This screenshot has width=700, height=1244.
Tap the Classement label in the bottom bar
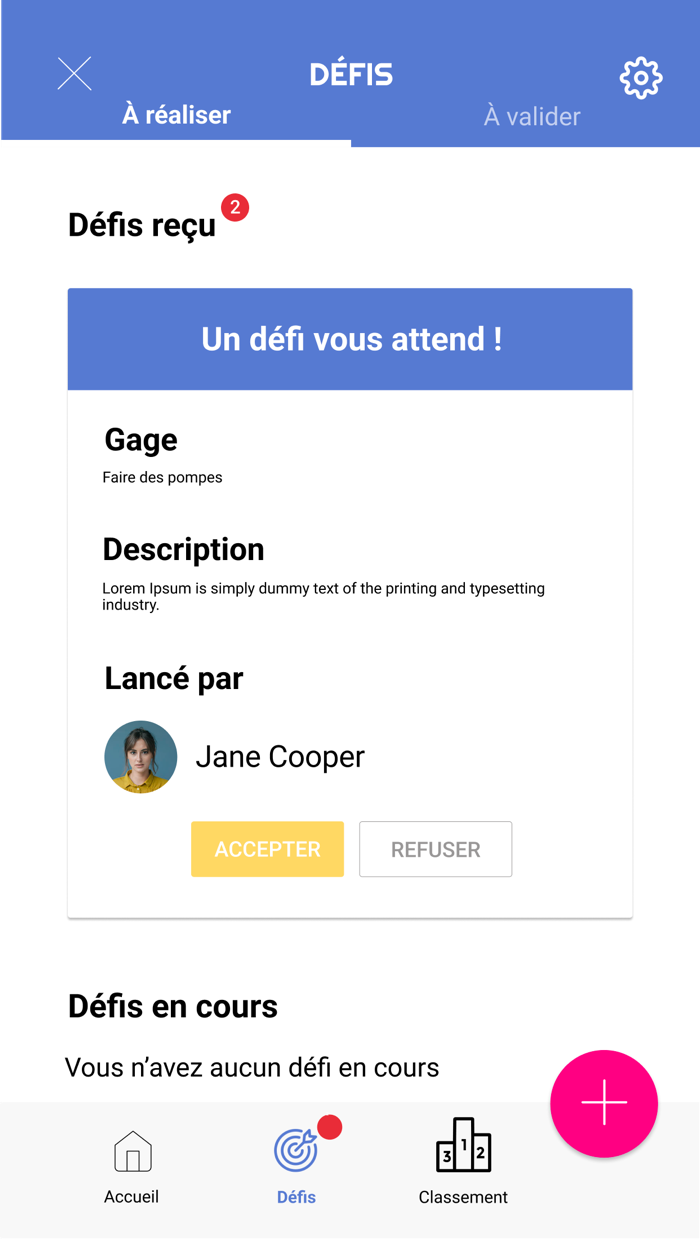point(463,1197)
